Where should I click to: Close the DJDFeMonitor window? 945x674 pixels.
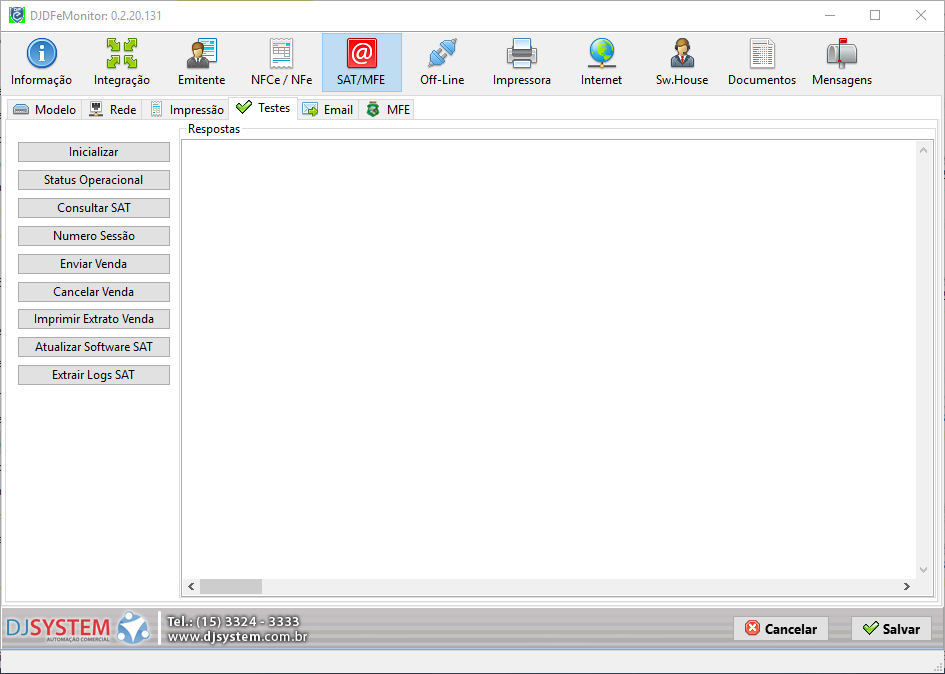921,16
